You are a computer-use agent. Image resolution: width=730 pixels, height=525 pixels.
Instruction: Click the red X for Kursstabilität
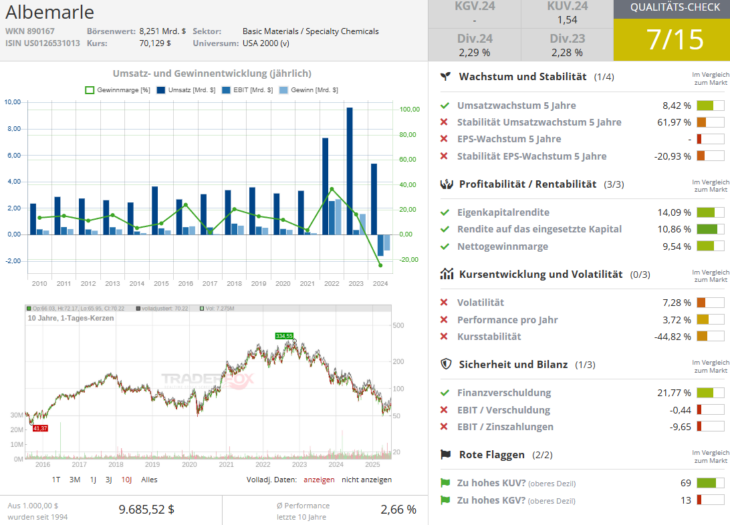(444, 337)
